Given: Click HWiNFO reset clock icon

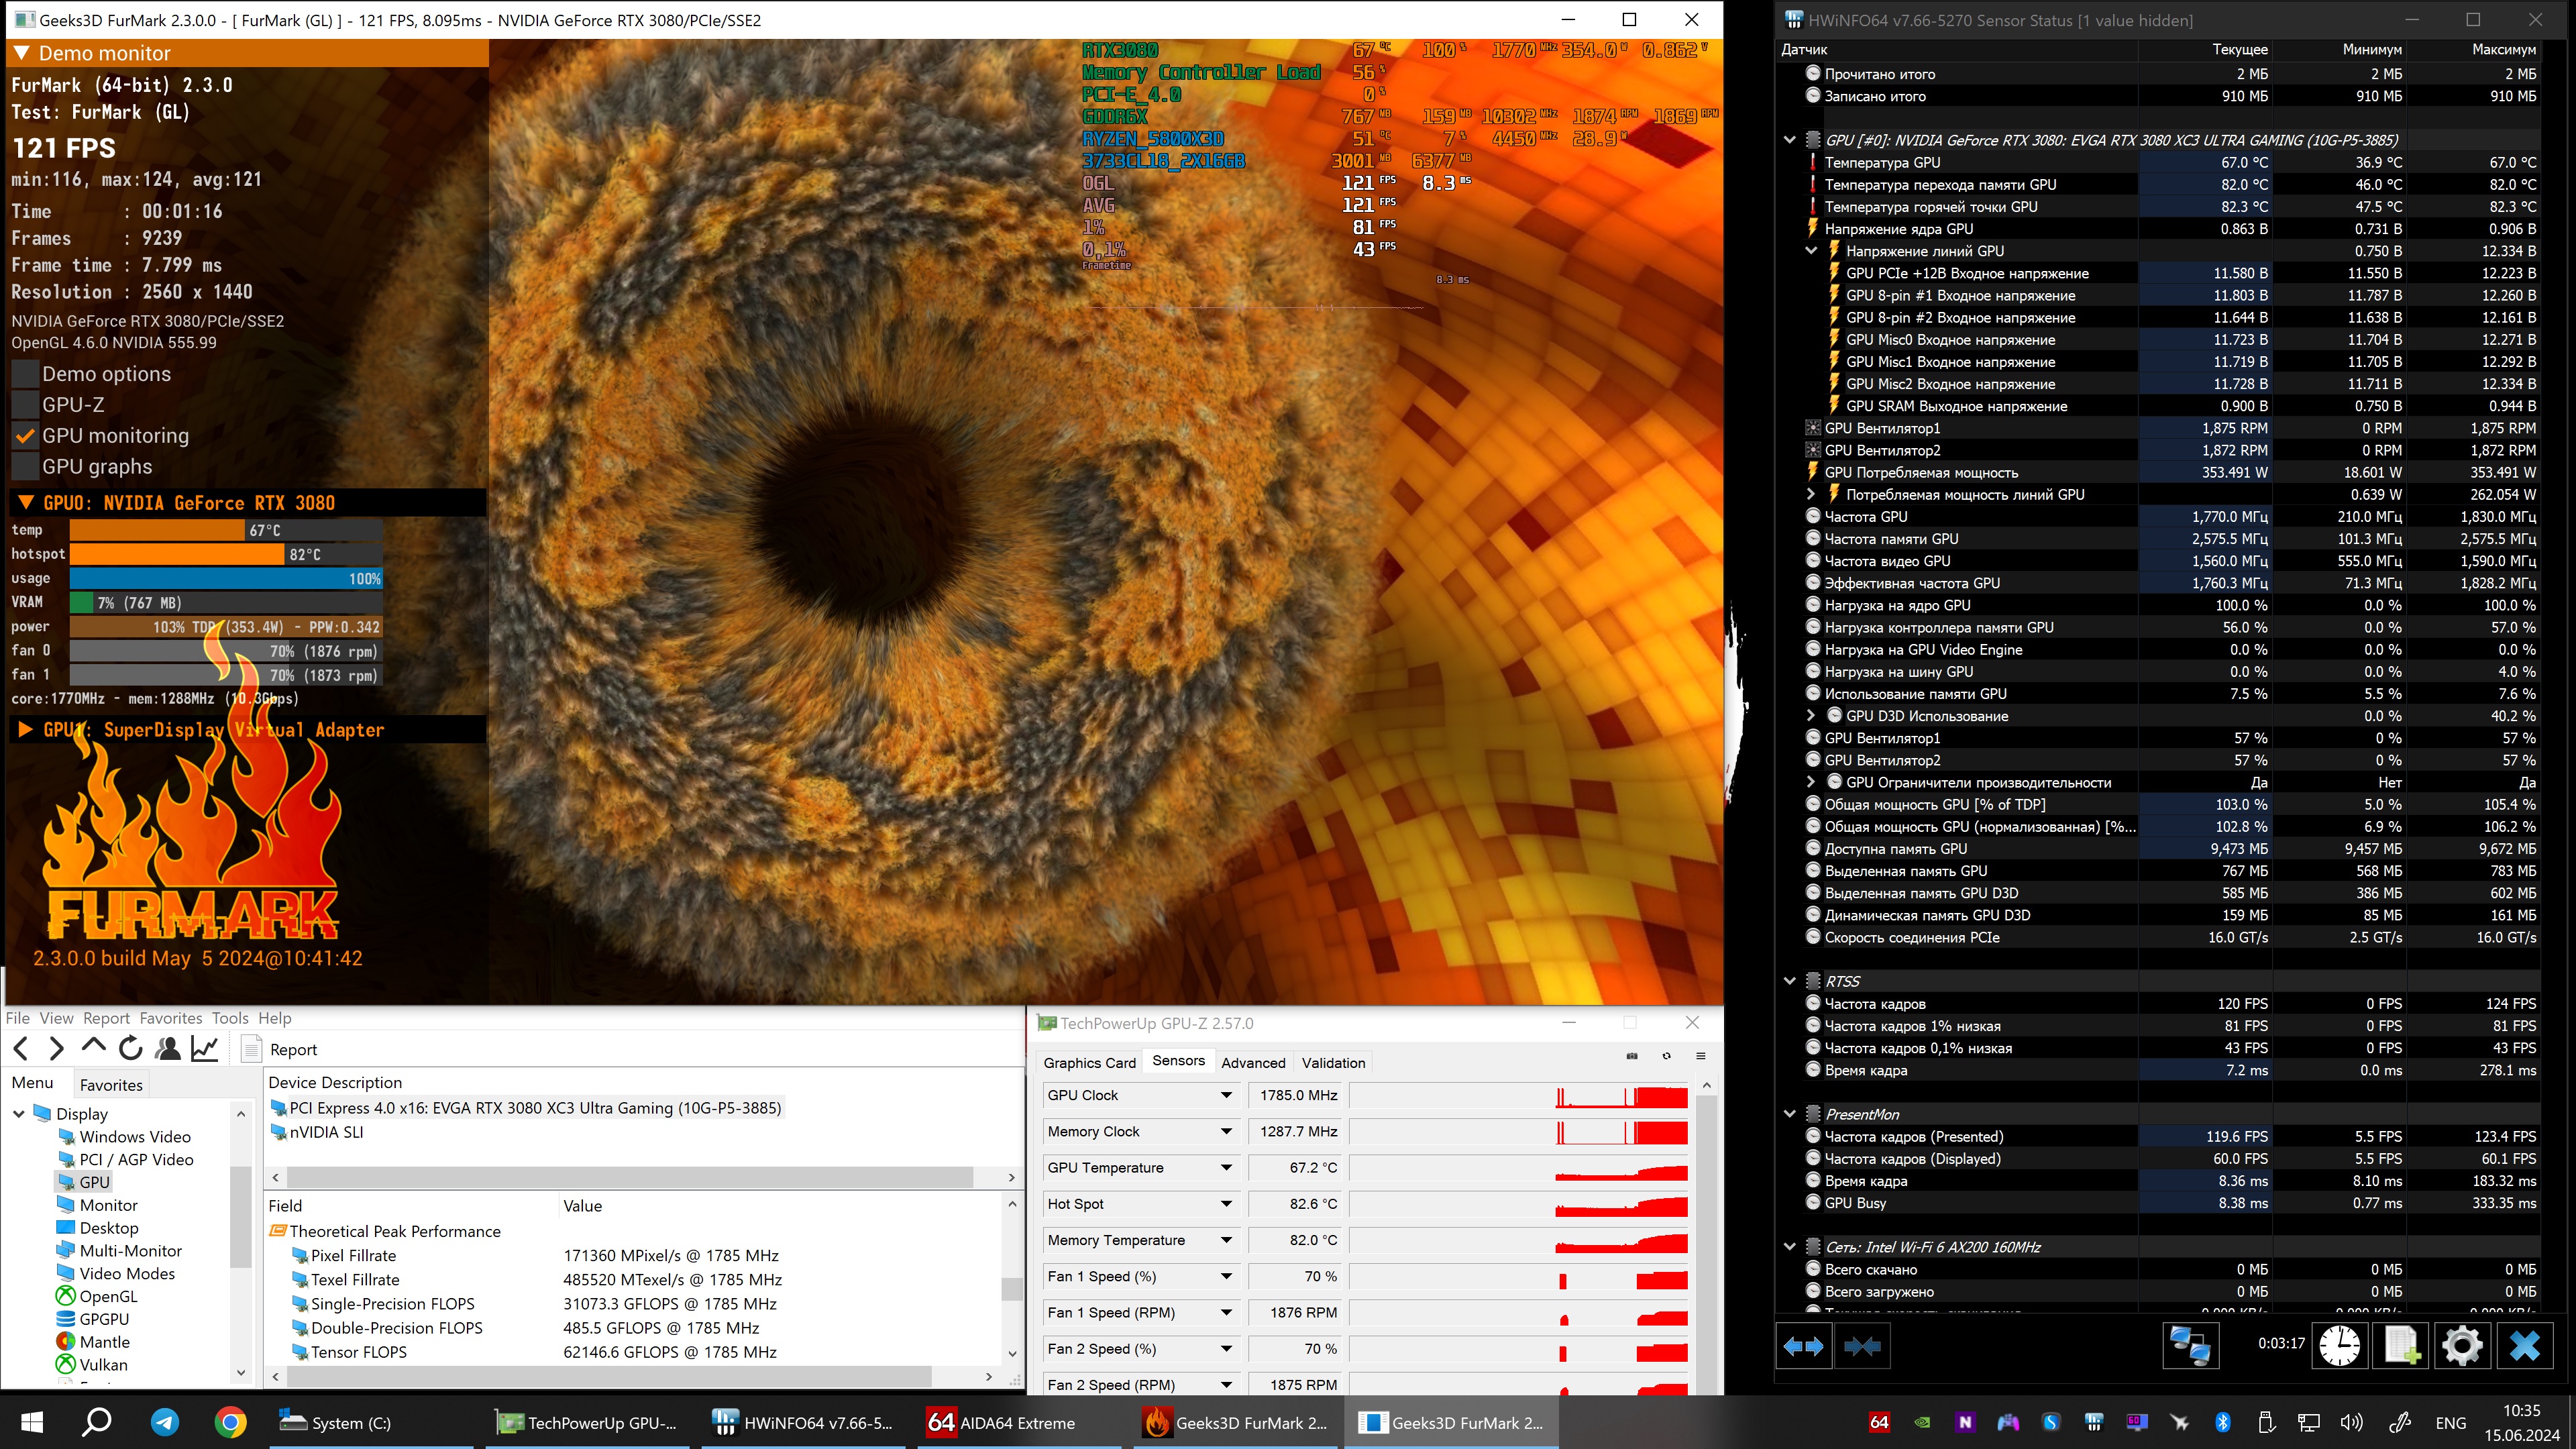Looking at the screenshot, I should (2339, 1346).
